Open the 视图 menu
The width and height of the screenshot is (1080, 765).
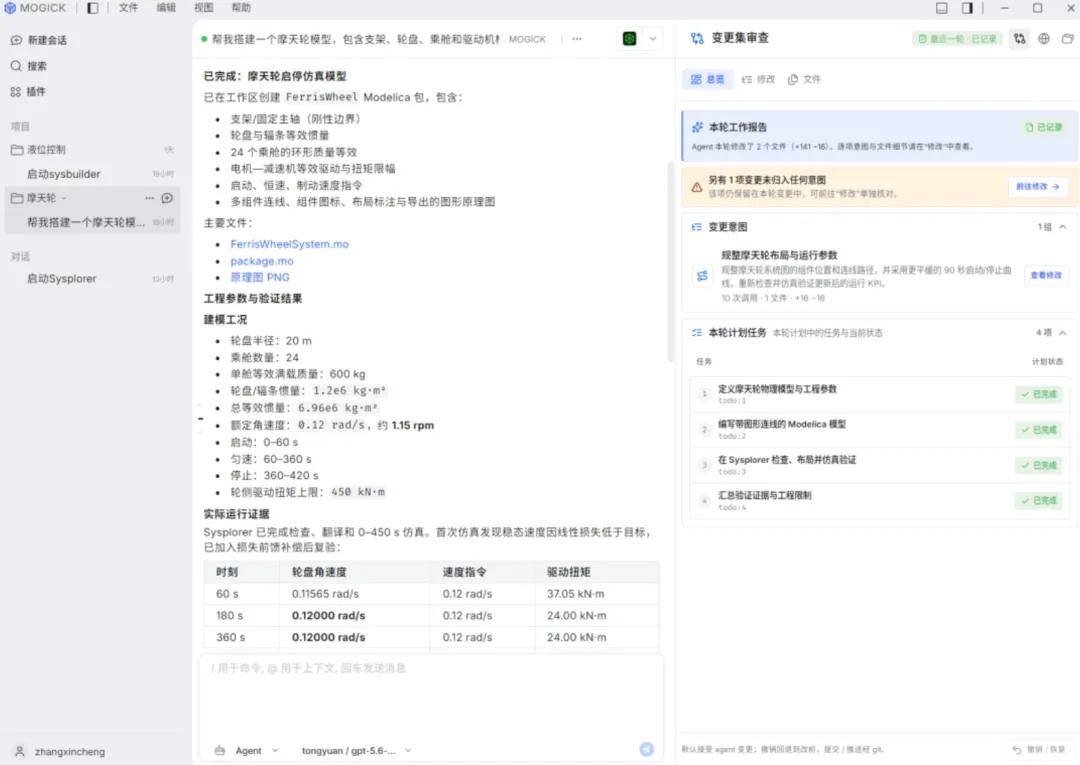coord(203,8)
